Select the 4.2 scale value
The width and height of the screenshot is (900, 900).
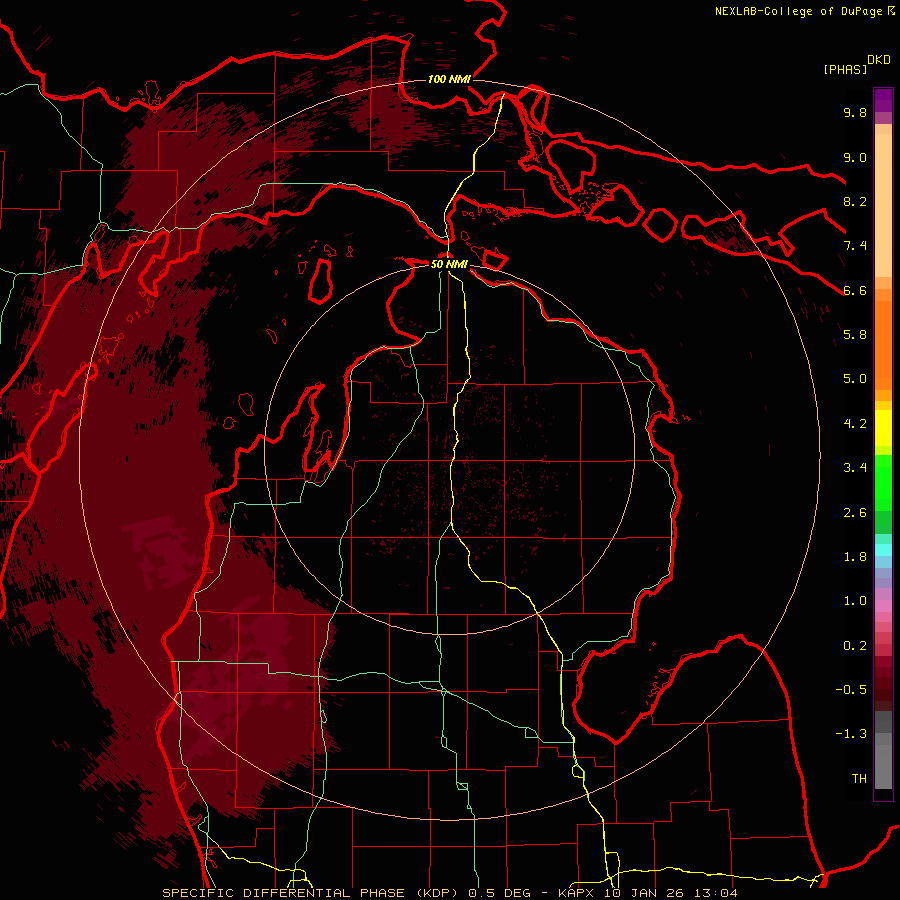[x=855, y=424]
